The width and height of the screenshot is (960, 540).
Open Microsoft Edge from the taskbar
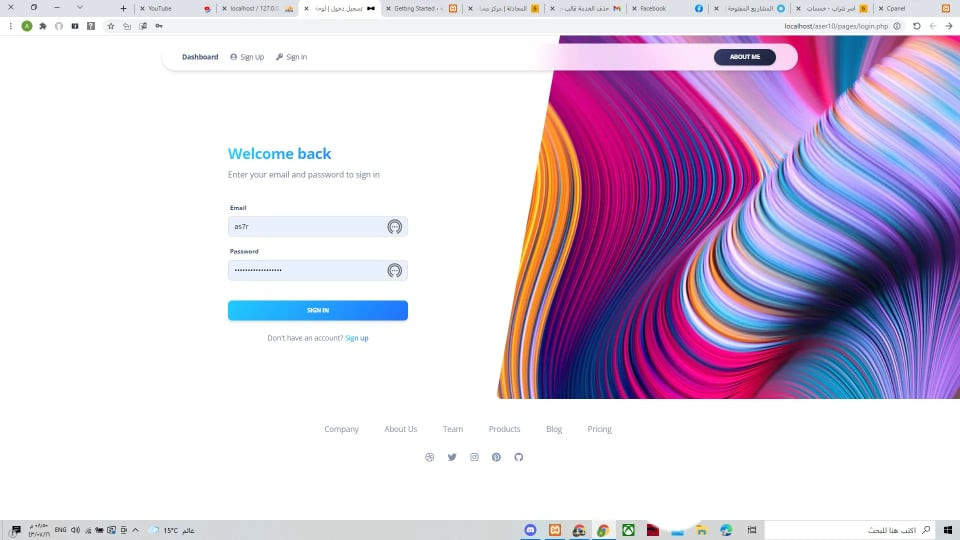726,530
